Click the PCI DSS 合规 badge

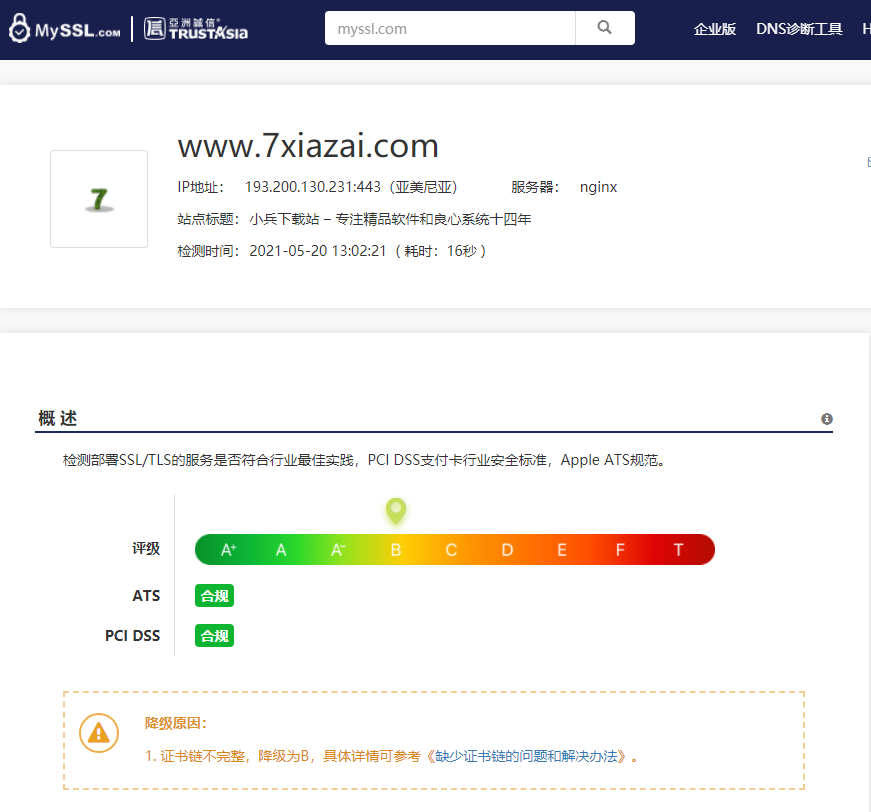pyautogui.click(x=214, y=635)
